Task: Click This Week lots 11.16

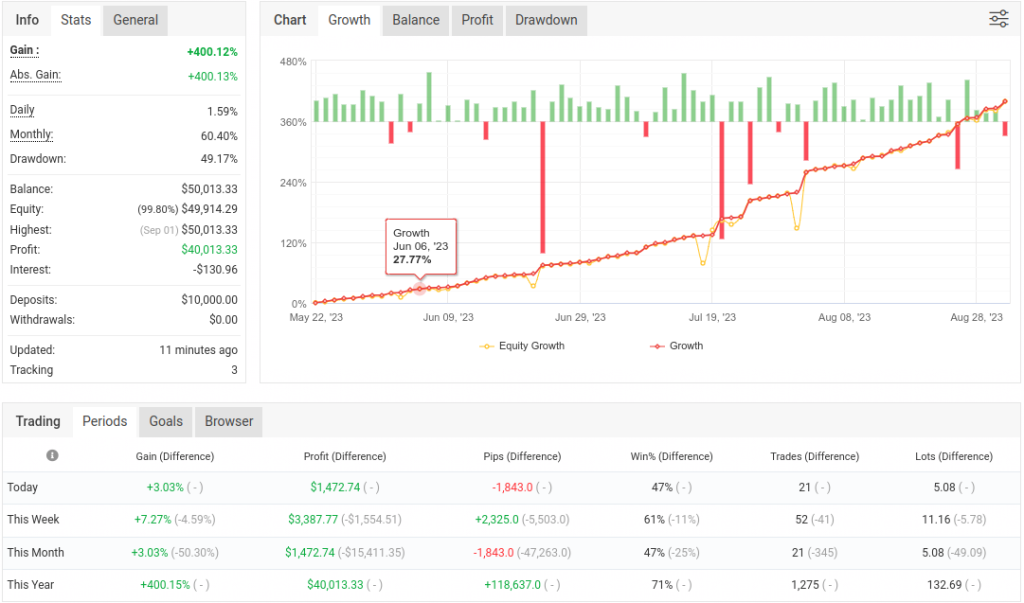Action: coord(936,519)
